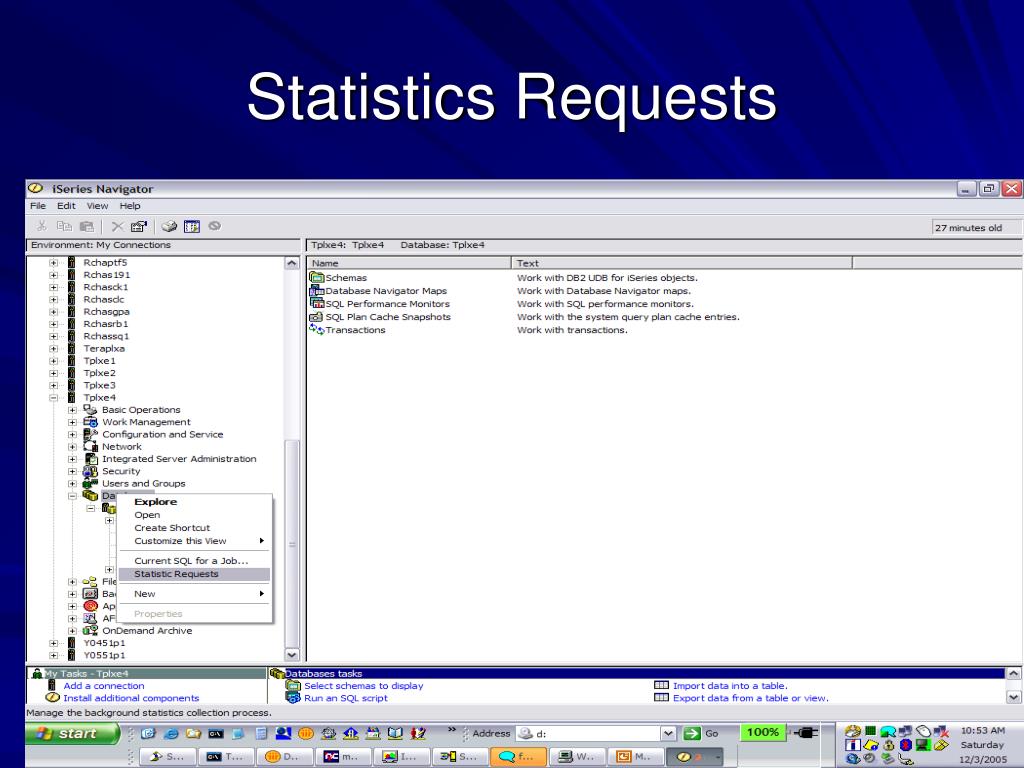The image size is (1024, 768).
Task: Click tree scrollbar up arrow
Action: [292, 263]
